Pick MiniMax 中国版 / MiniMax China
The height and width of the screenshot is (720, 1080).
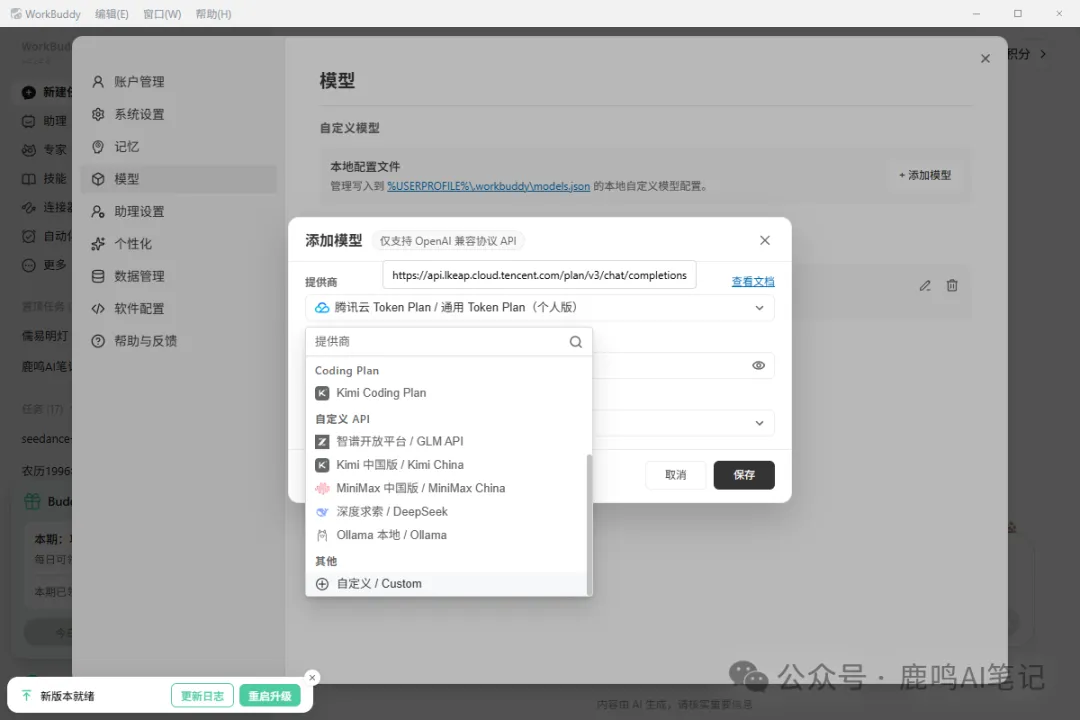click(448, 488)
